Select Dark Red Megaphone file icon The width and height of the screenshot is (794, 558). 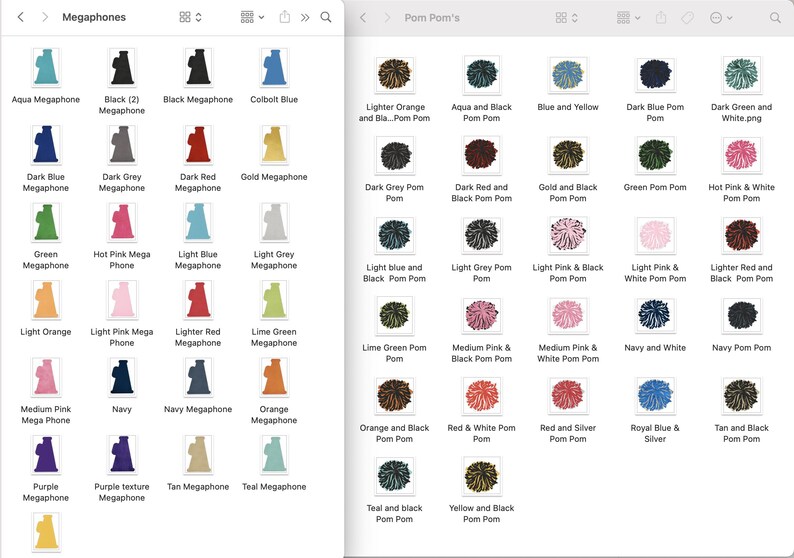click(x=198, y=144)
